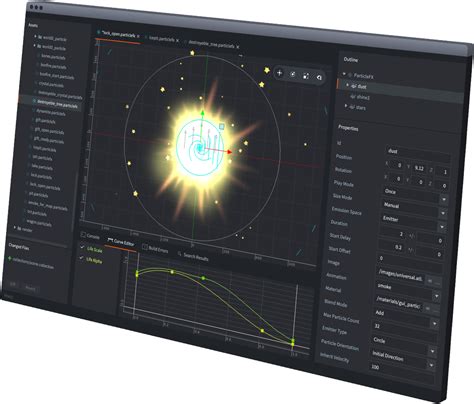Viewport: 474px width, 404px height.
Task: Expand the stars emitter in Outline
Action: pos(346,106)
